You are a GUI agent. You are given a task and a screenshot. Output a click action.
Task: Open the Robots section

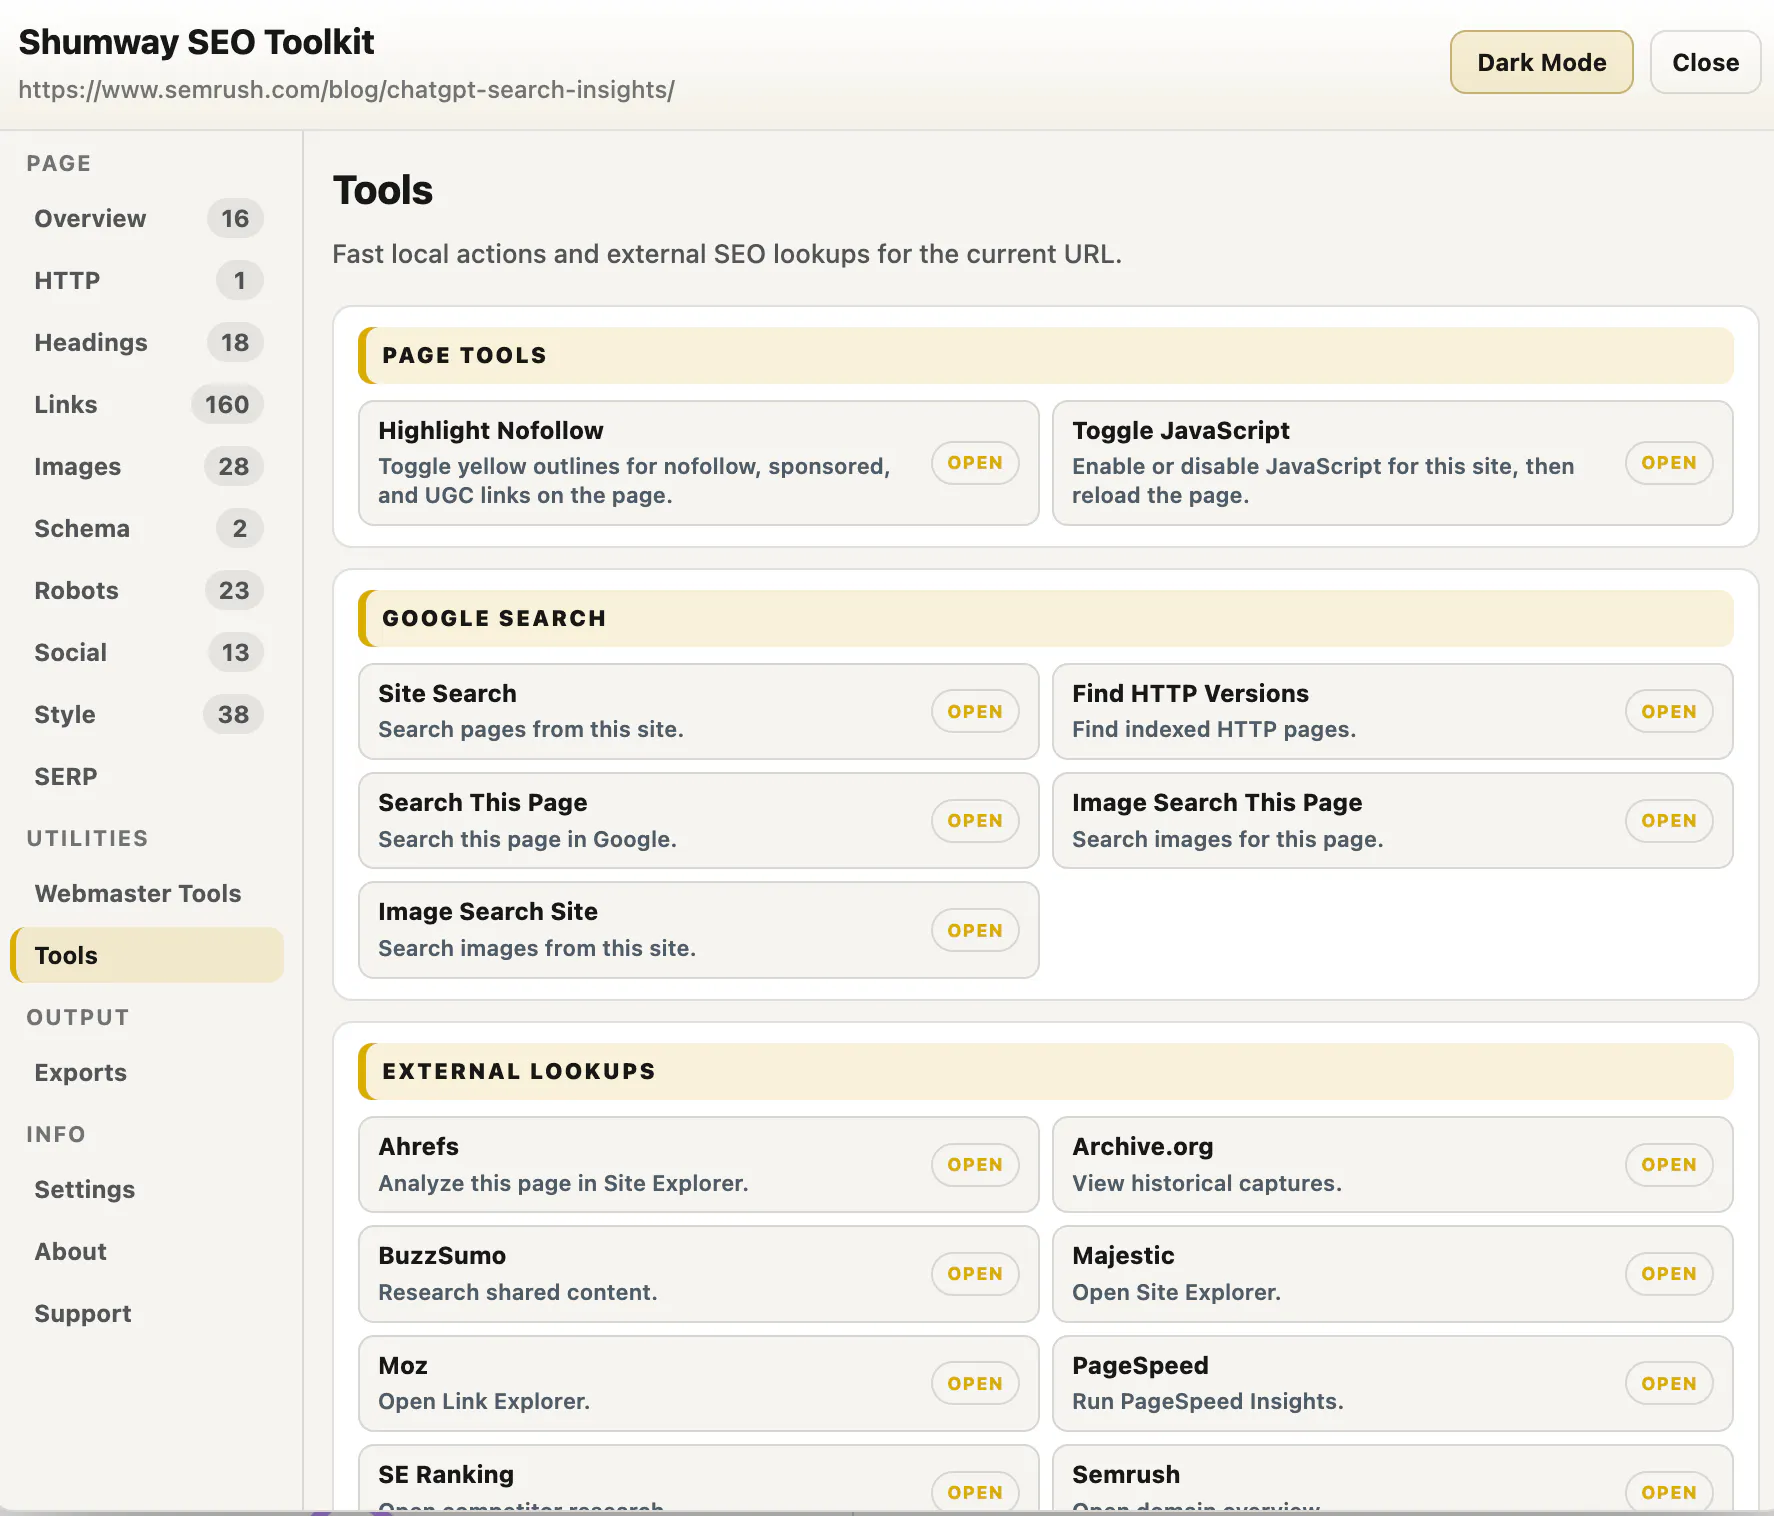147,590
